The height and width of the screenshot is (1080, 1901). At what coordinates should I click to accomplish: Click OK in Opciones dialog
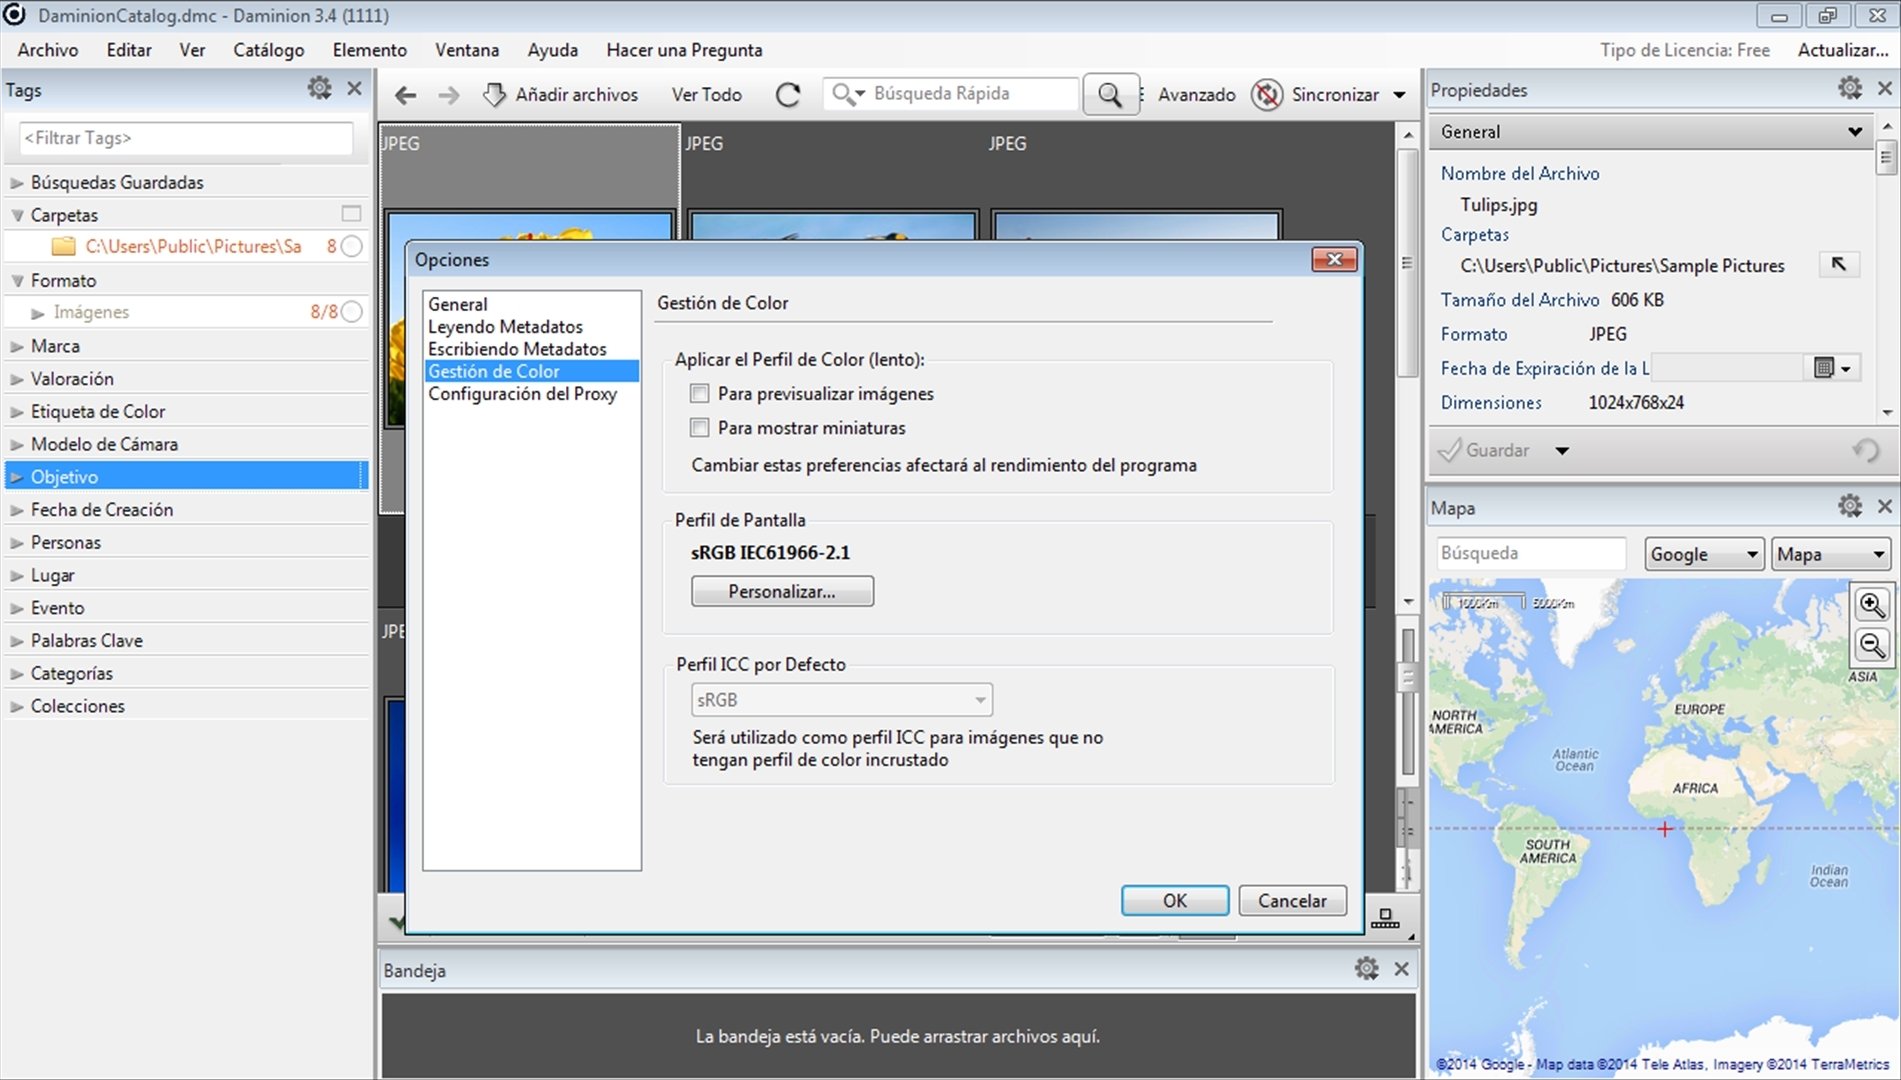(1175, 901)
